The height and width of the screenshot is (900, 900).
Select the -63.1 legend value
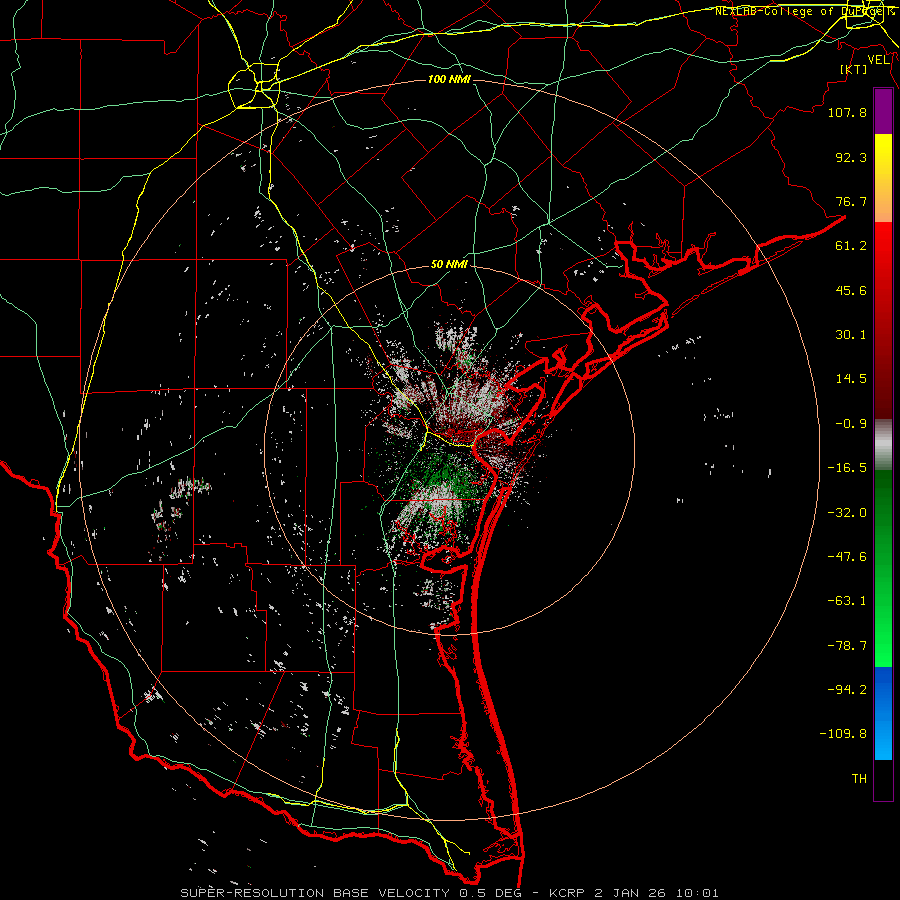coord(847,601)
